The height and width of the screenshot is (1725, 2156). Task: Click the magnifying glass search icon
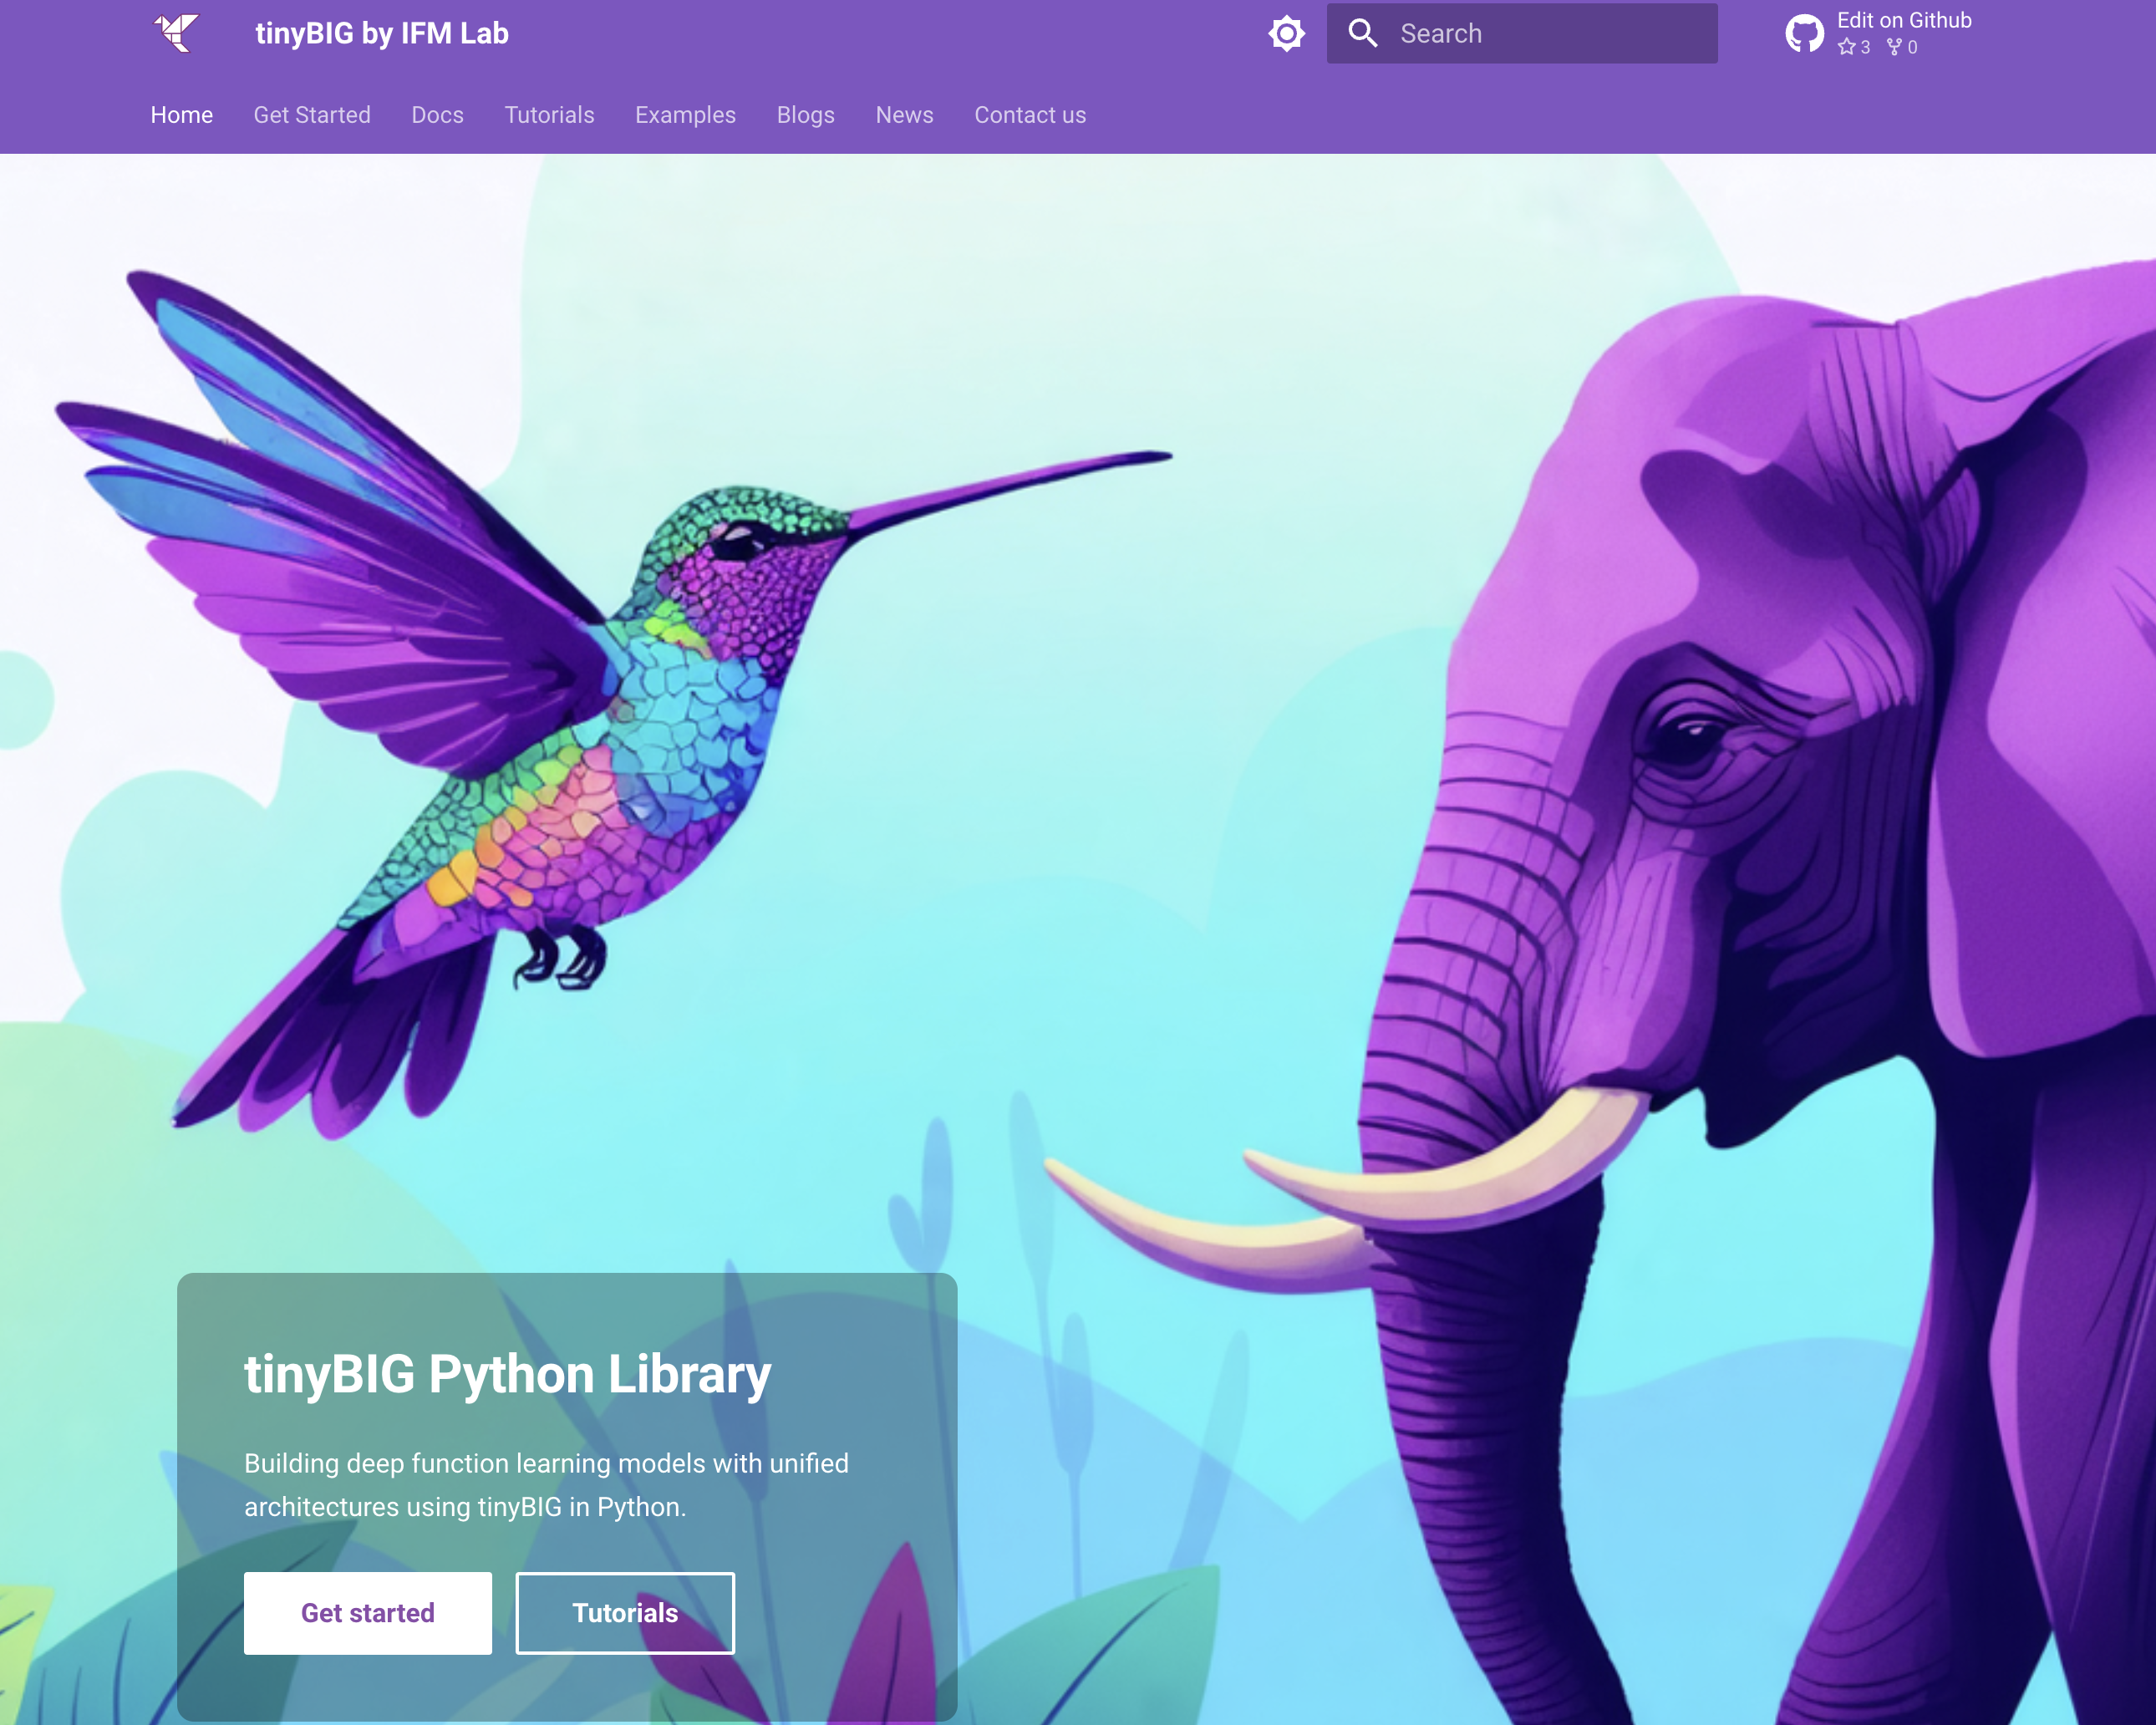(1362, 33)
